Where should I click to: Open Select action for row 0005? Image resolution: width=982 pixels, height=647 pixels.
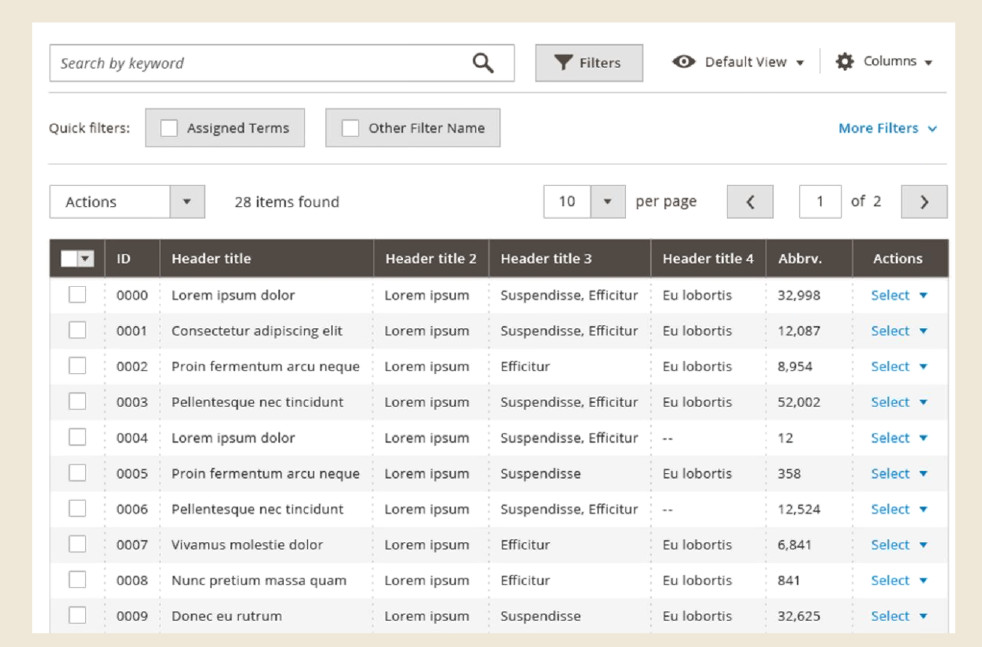tap(899, 474)
